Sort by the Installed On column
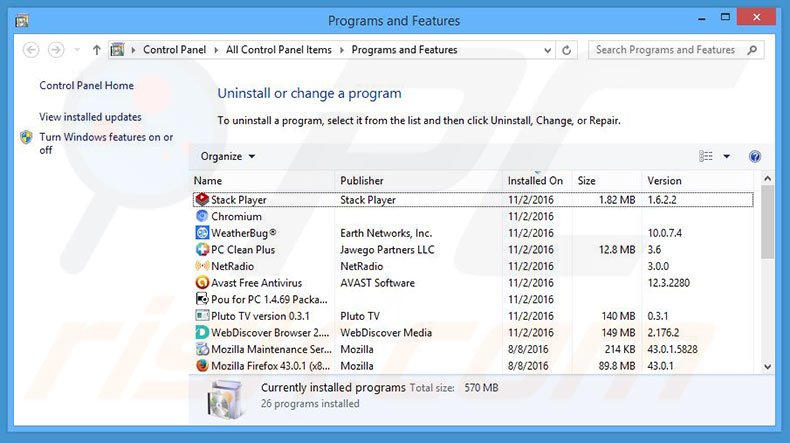790x443 pixels. (537, 180)
